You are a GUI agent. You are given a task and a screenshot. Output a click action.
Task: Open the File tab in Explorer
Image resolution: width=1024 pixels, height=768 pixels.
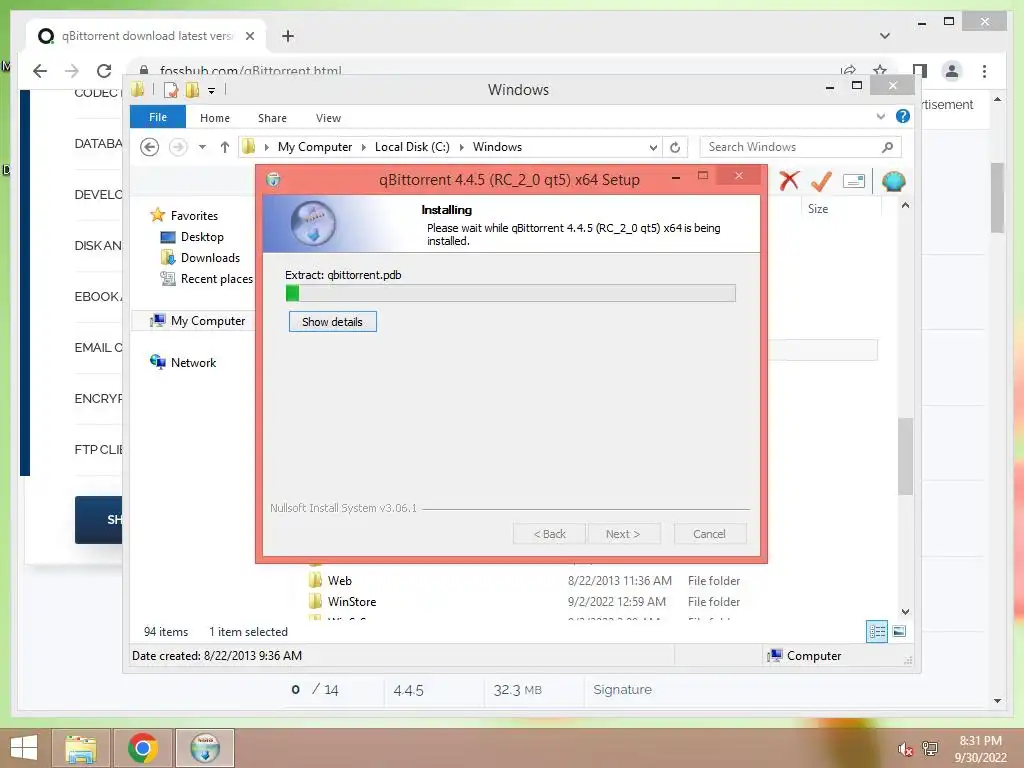tap(158, 117)
